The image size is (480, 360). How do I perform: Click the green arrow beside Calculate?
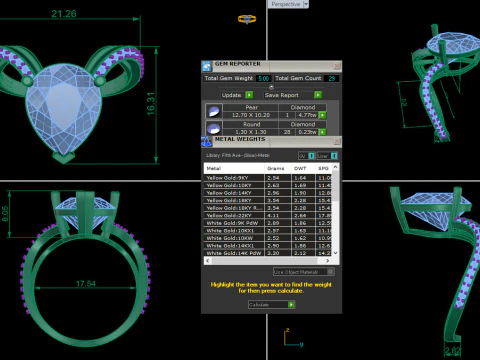coord(291,305)
